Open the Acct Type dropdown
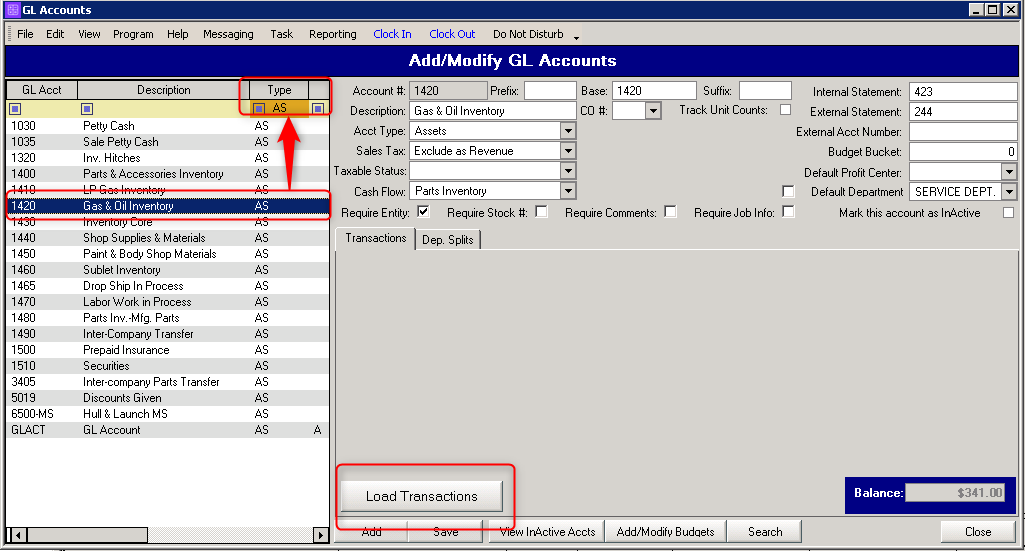This screenshot has height=551, width=1025. pyautogui.click(x=568, y=131)
